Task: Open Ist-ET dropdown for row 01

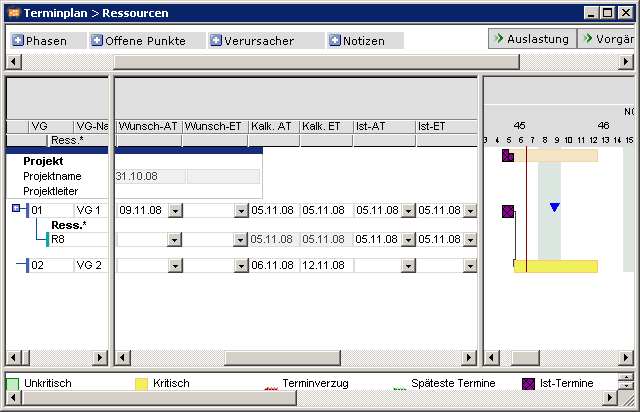Action: click(x=470, y=211)
